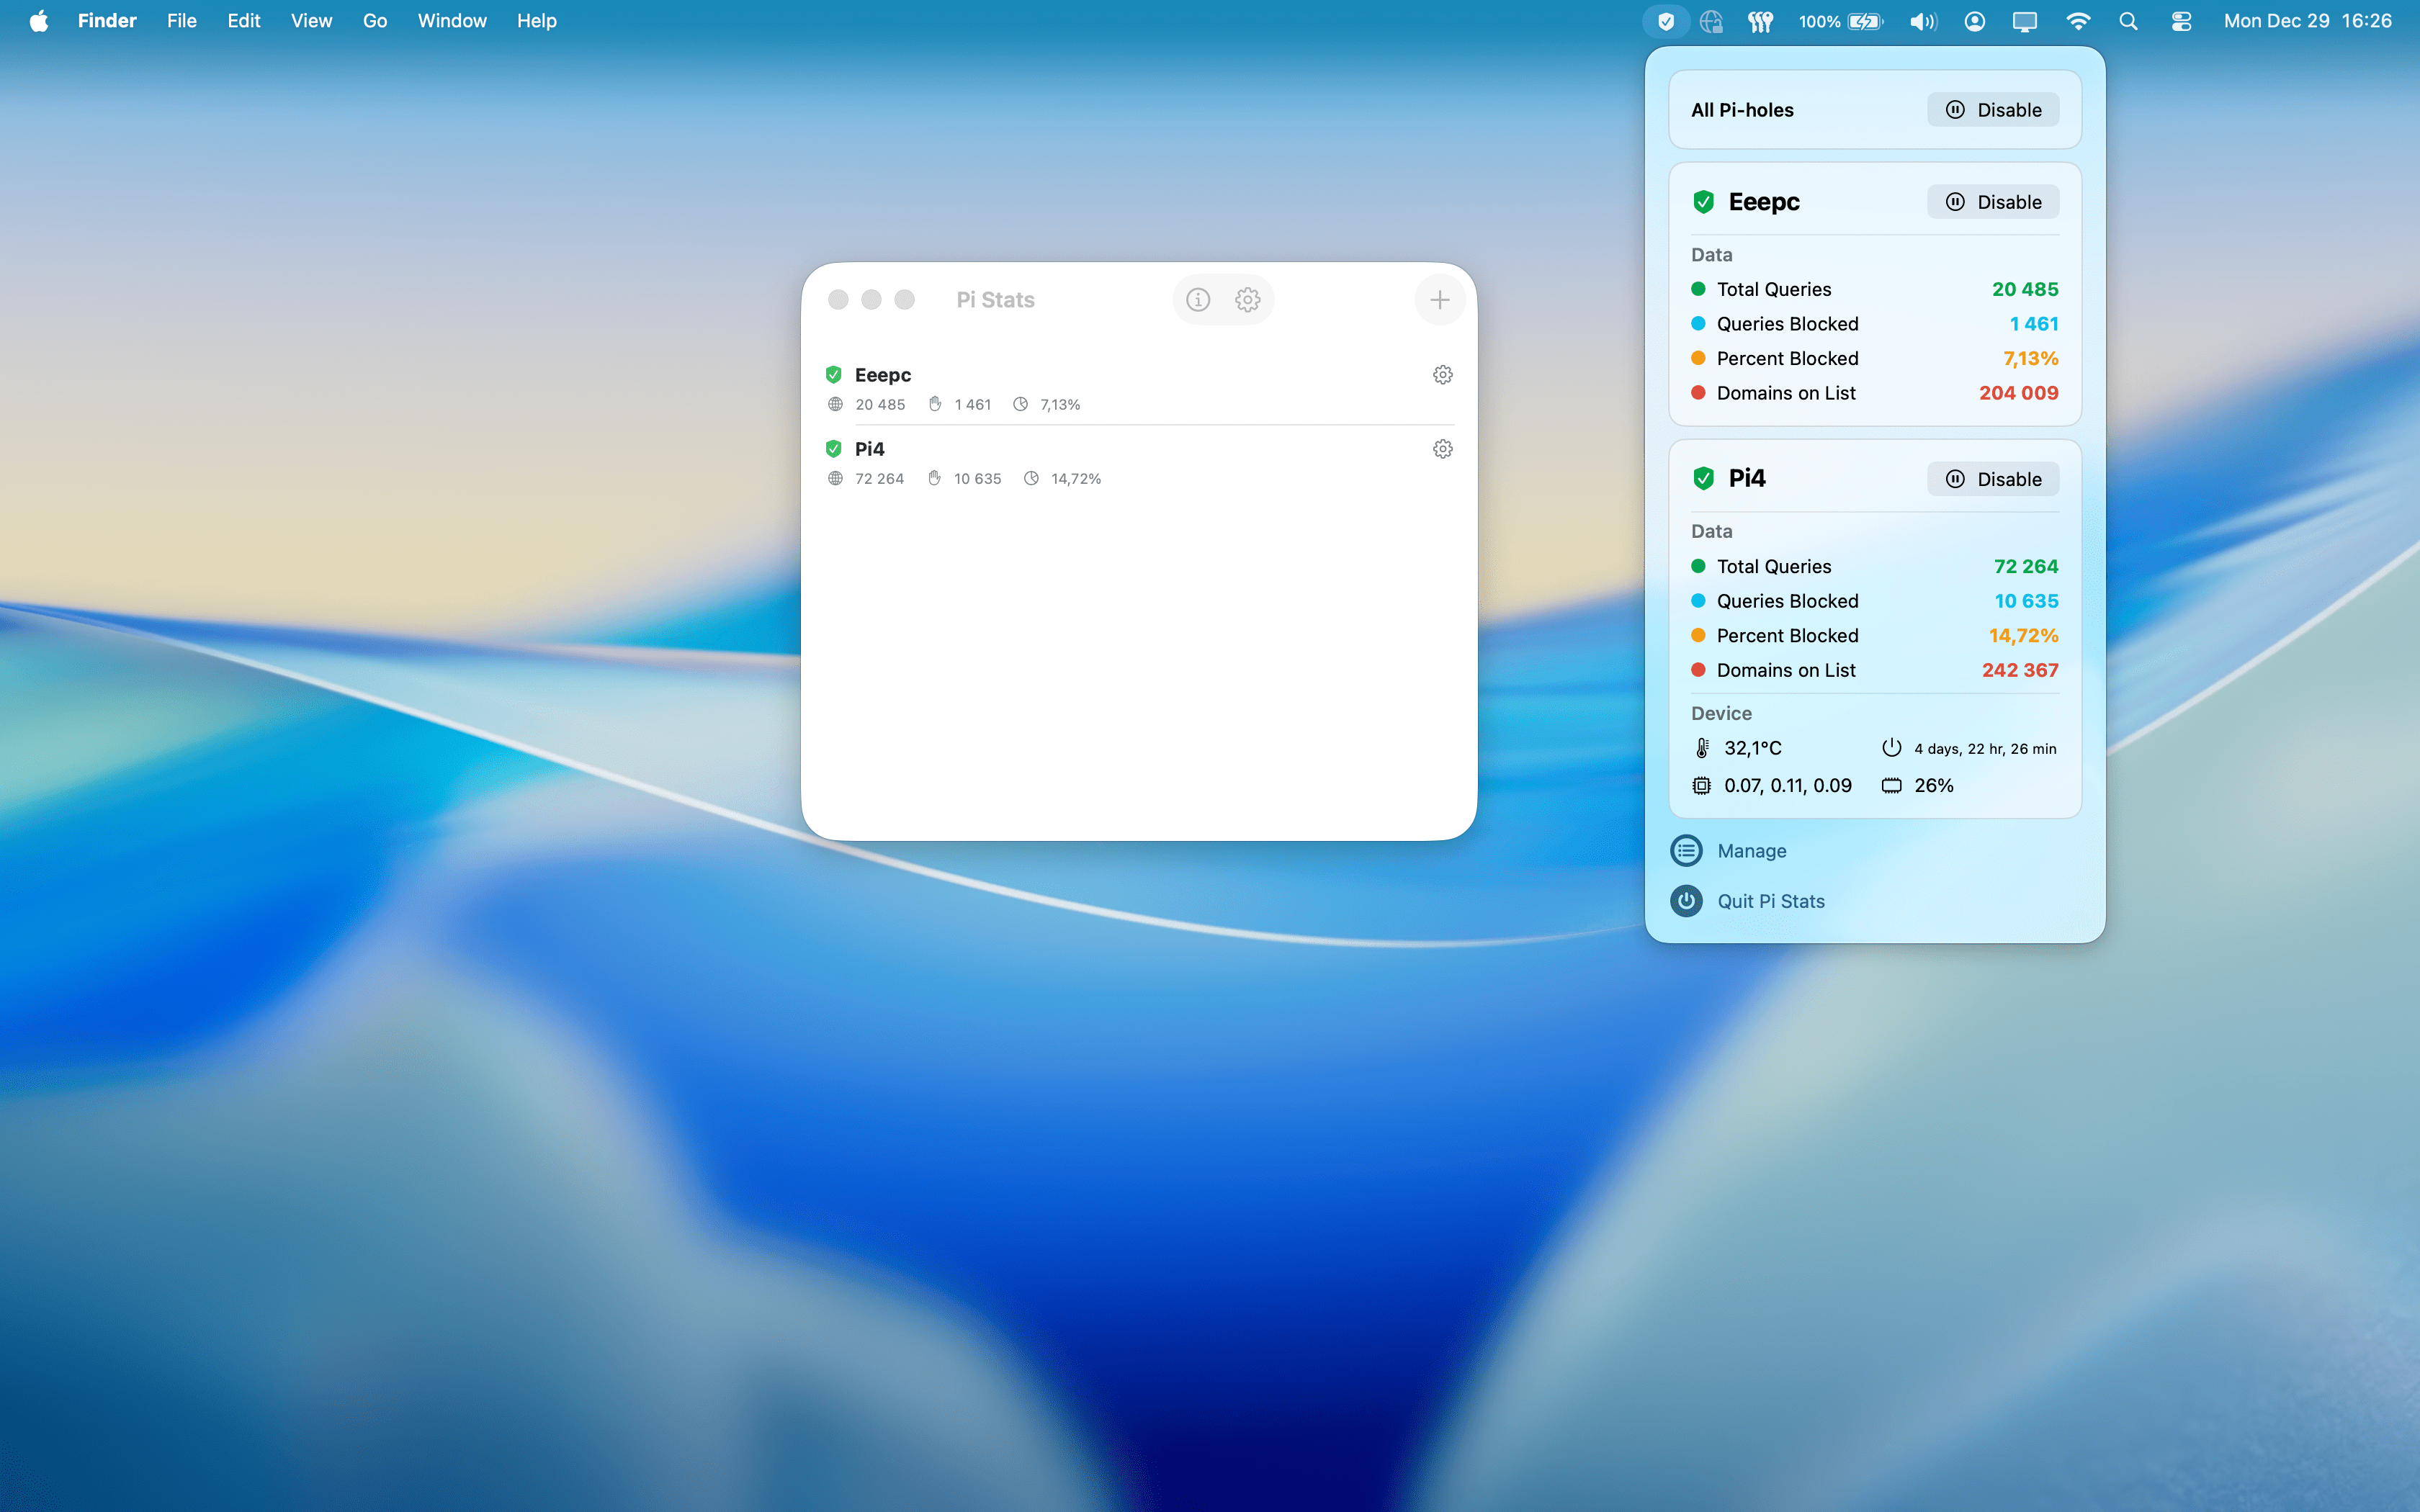2420x1512 pixels.
Task: Open Pi Stats app settings gear
Action: [1247, 299]
